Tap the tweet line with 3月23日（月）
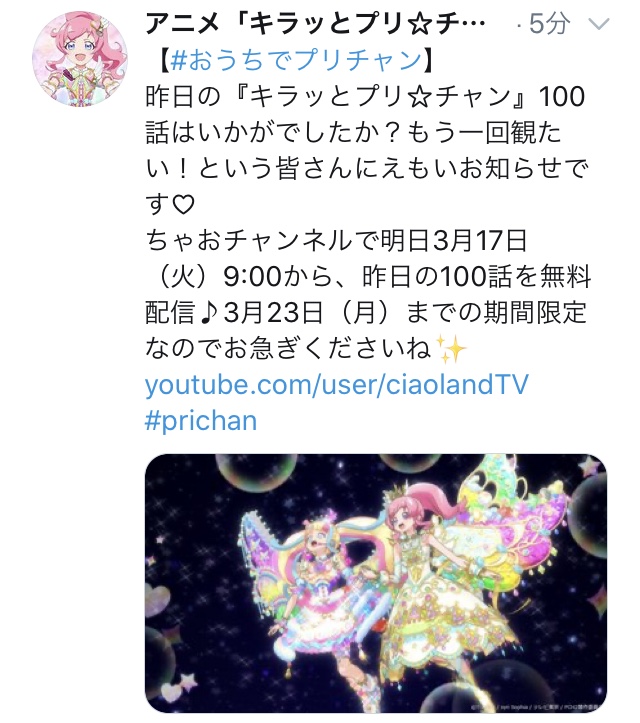Viewport: 640px width, 723px height. point(366,312)
